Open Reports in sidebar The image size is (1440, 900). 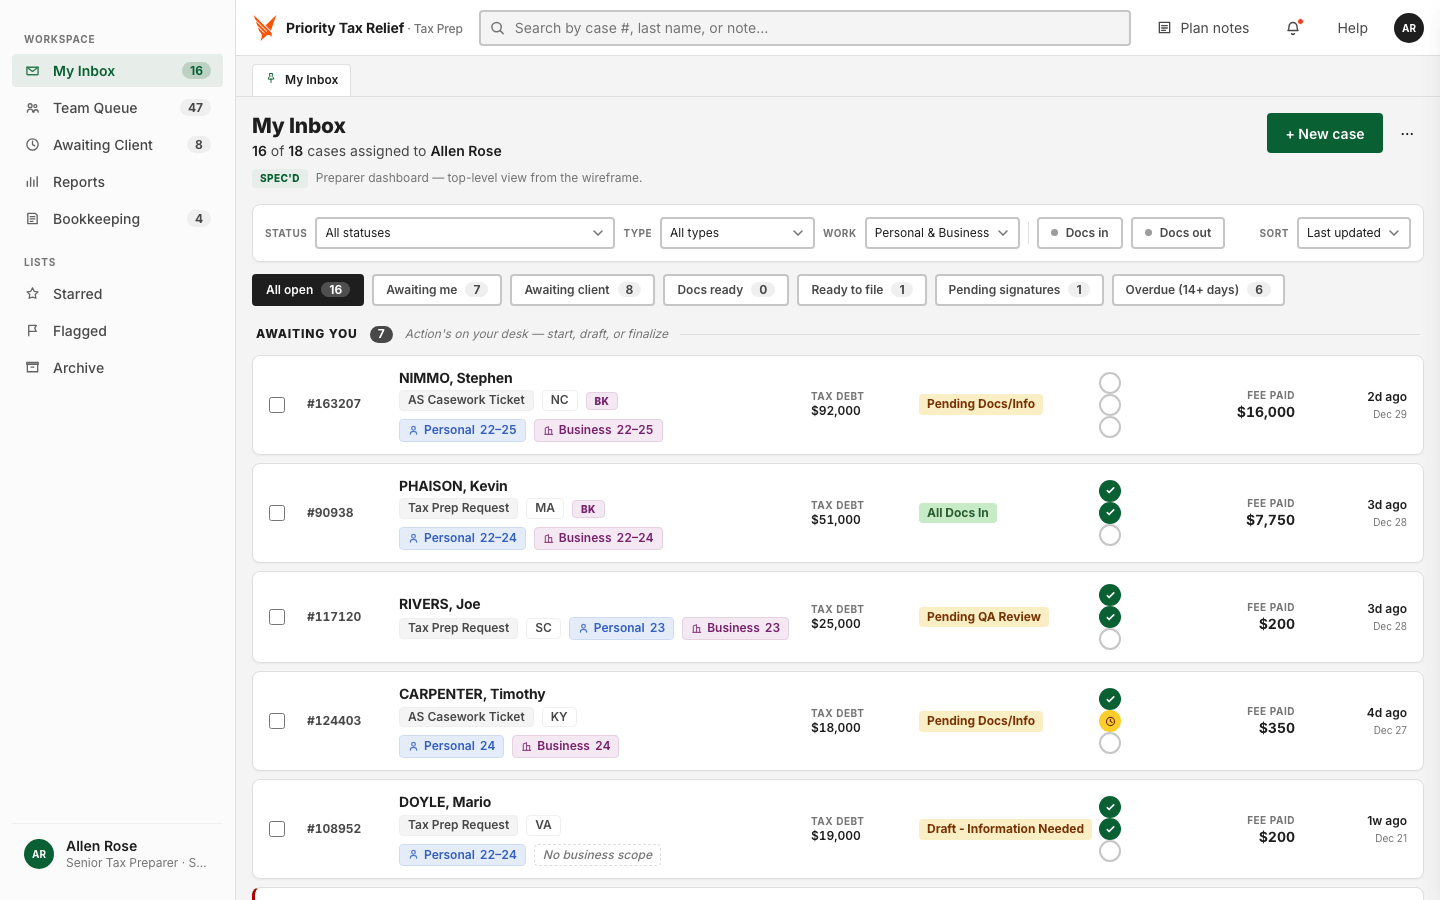tap(117, 182)
